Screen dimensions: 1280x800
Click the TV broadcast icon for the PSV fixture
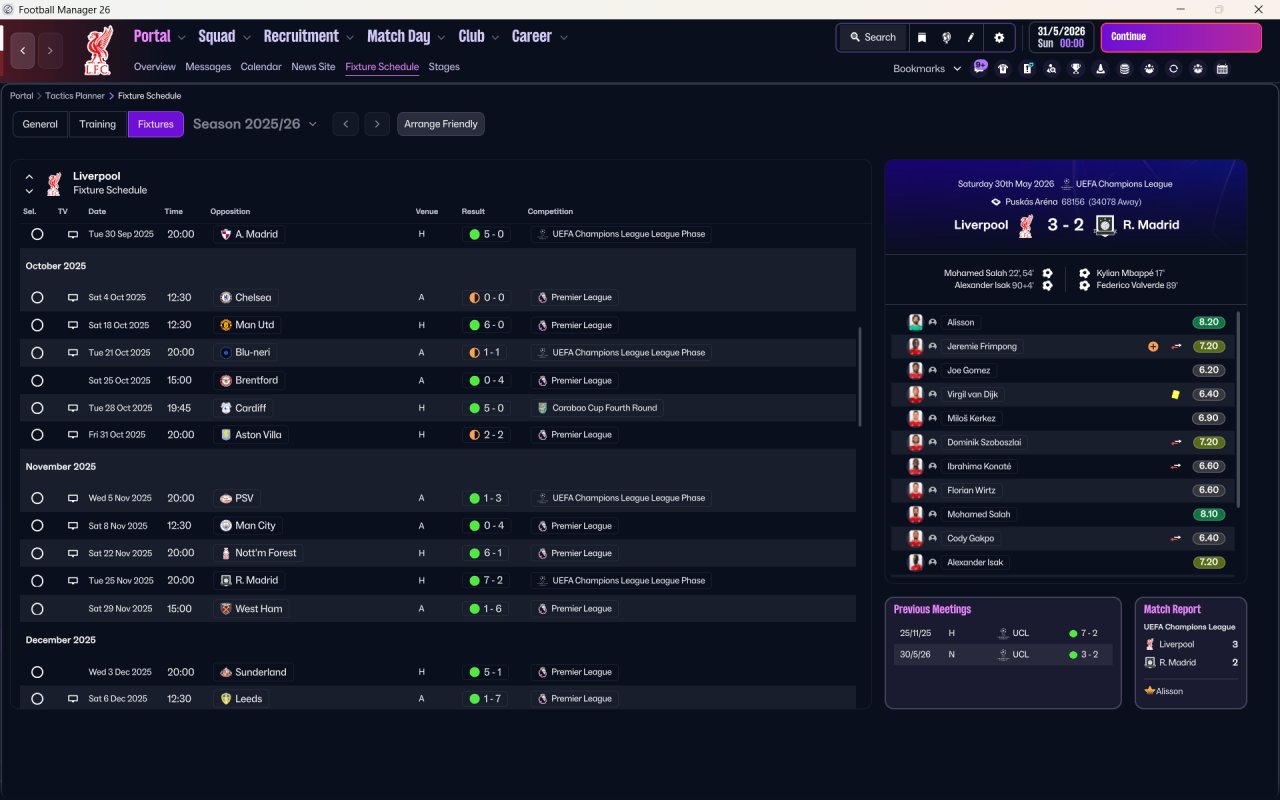[72, 498]
